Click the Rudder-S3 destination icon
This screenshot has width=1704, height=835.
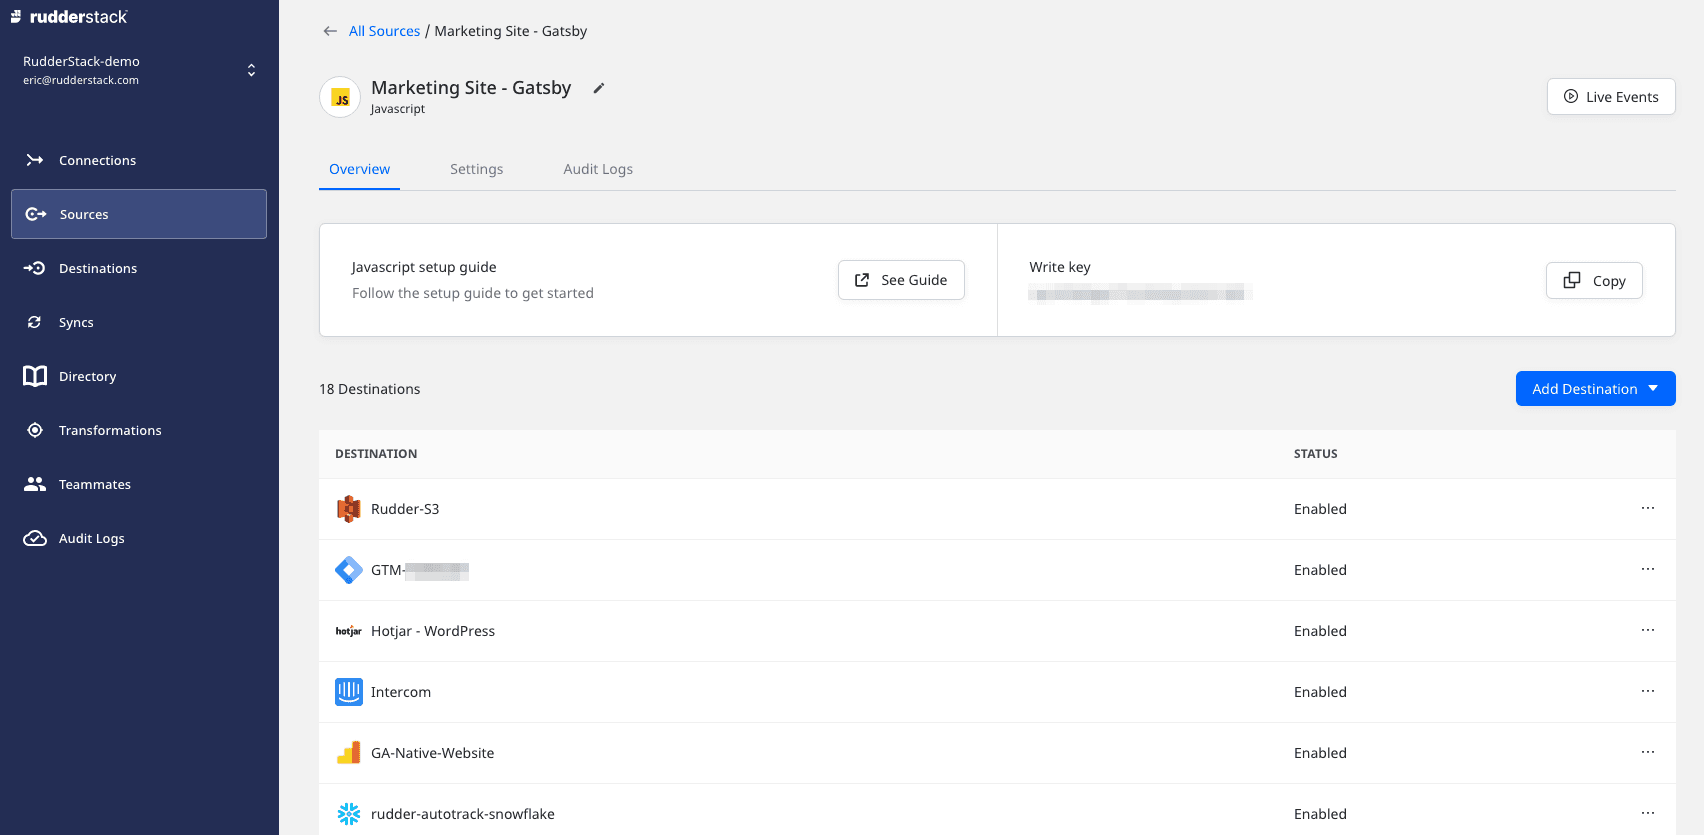348,509
